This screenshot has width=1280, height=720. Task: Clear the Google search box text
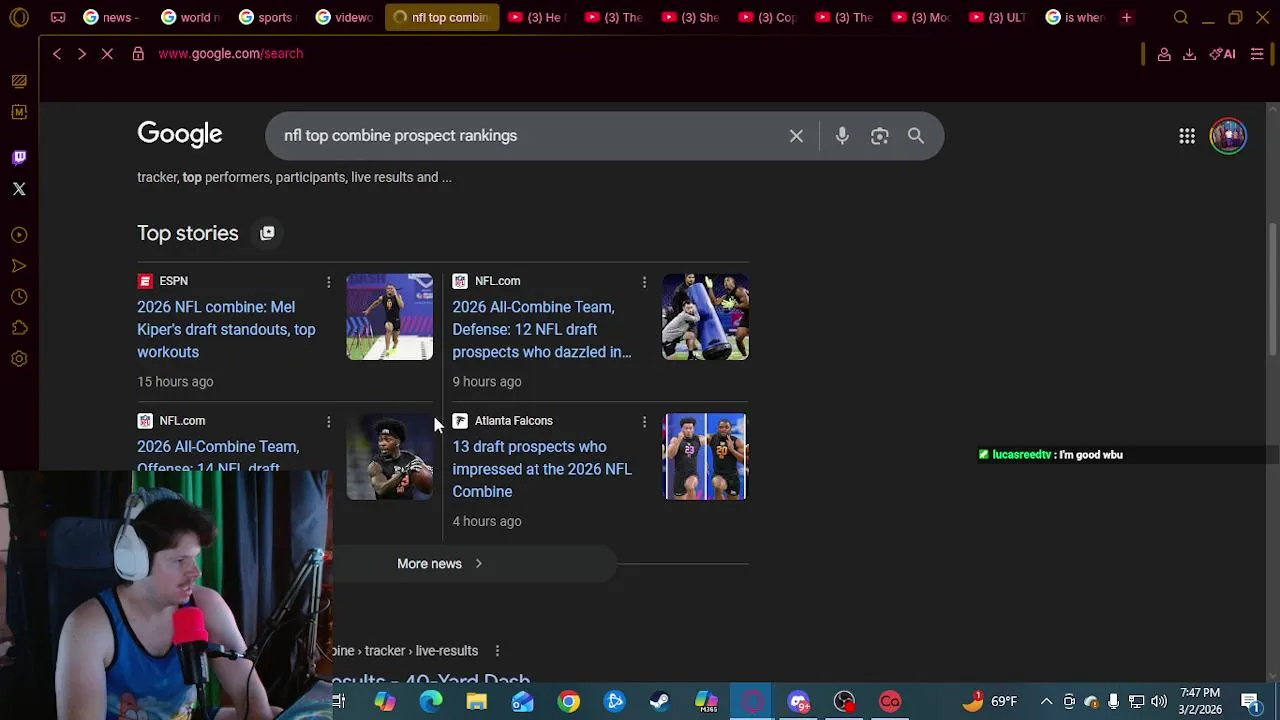(x=796, y=136)
